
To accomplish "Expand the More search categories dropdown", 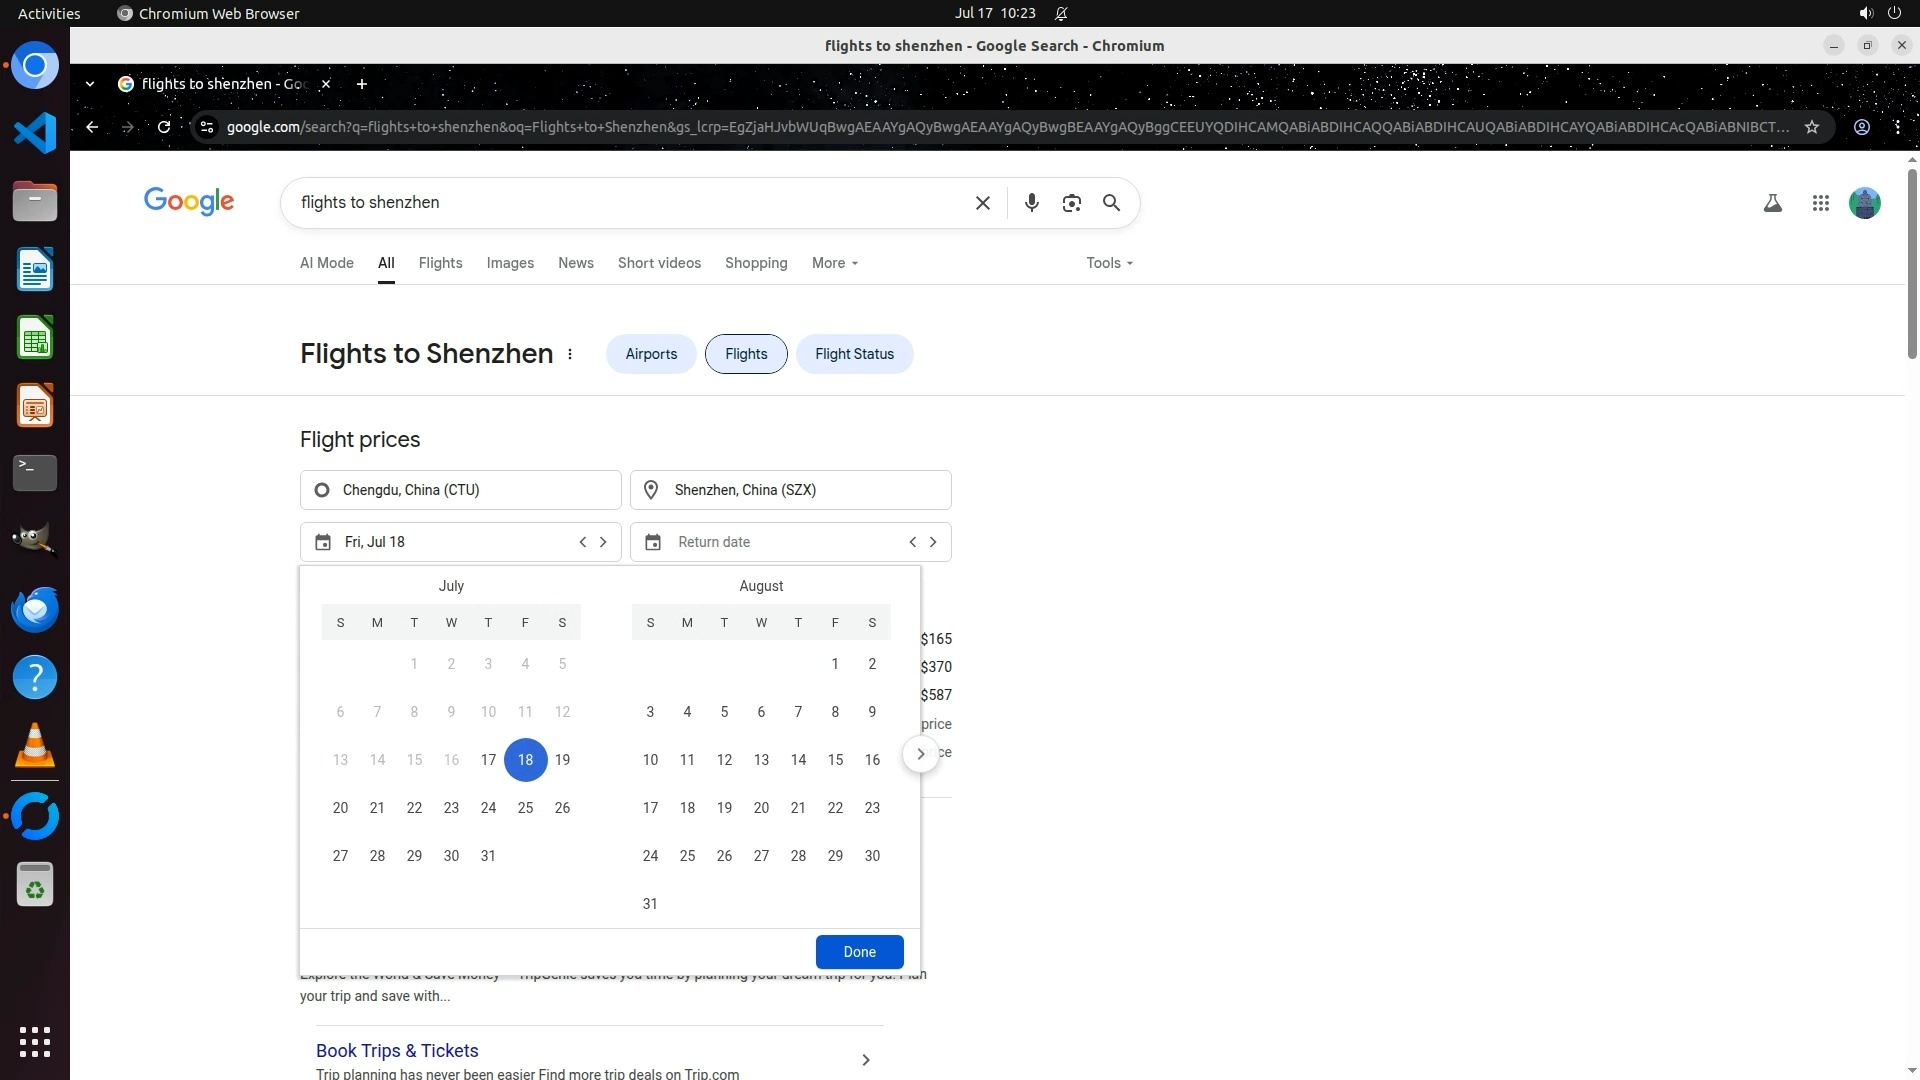I will pos(835,263).
